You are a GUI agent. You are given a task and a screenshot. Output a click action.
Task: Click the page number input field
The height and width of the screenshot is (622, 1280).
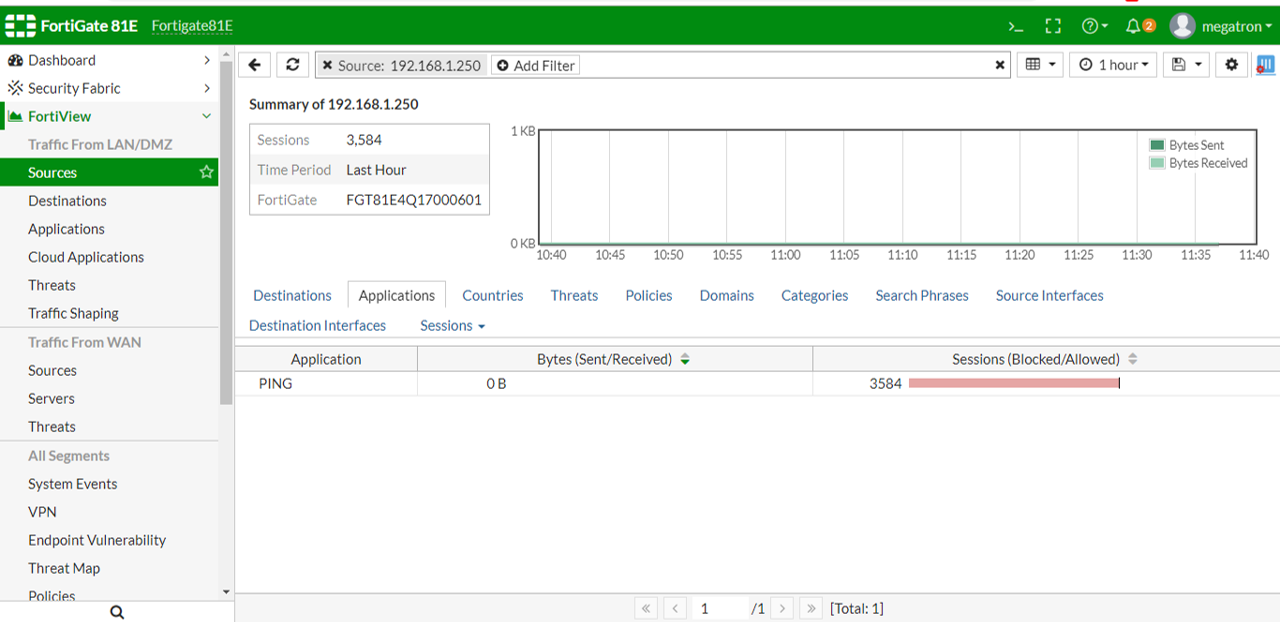(718, 608)
